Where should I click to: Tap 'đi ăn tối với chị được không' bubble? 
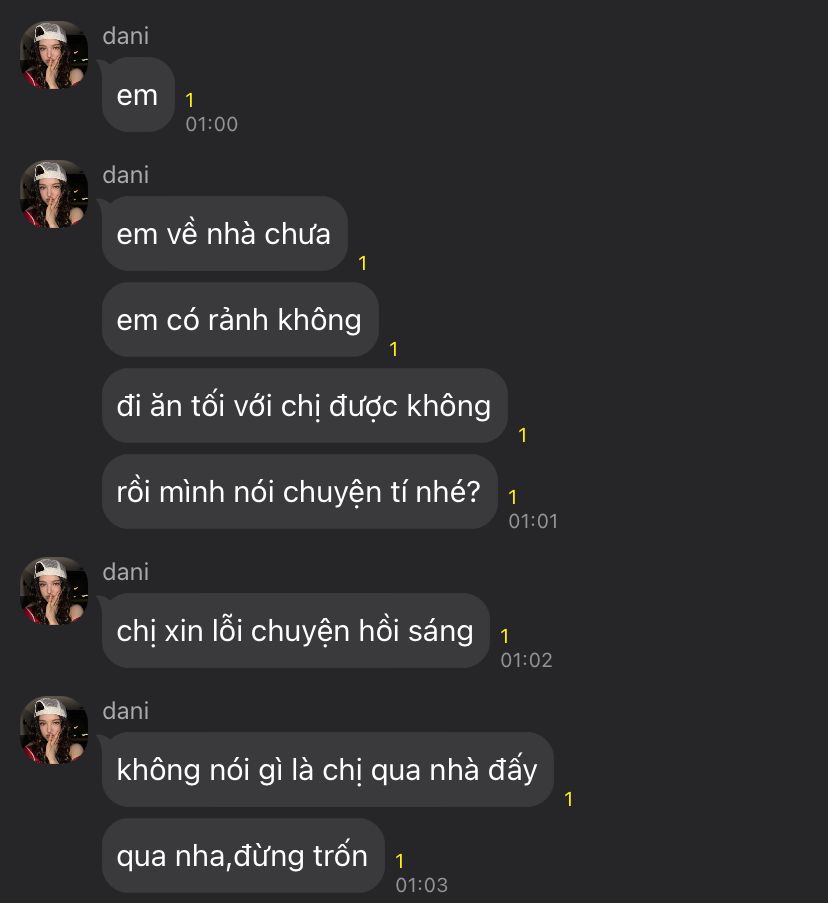[305, 405]
